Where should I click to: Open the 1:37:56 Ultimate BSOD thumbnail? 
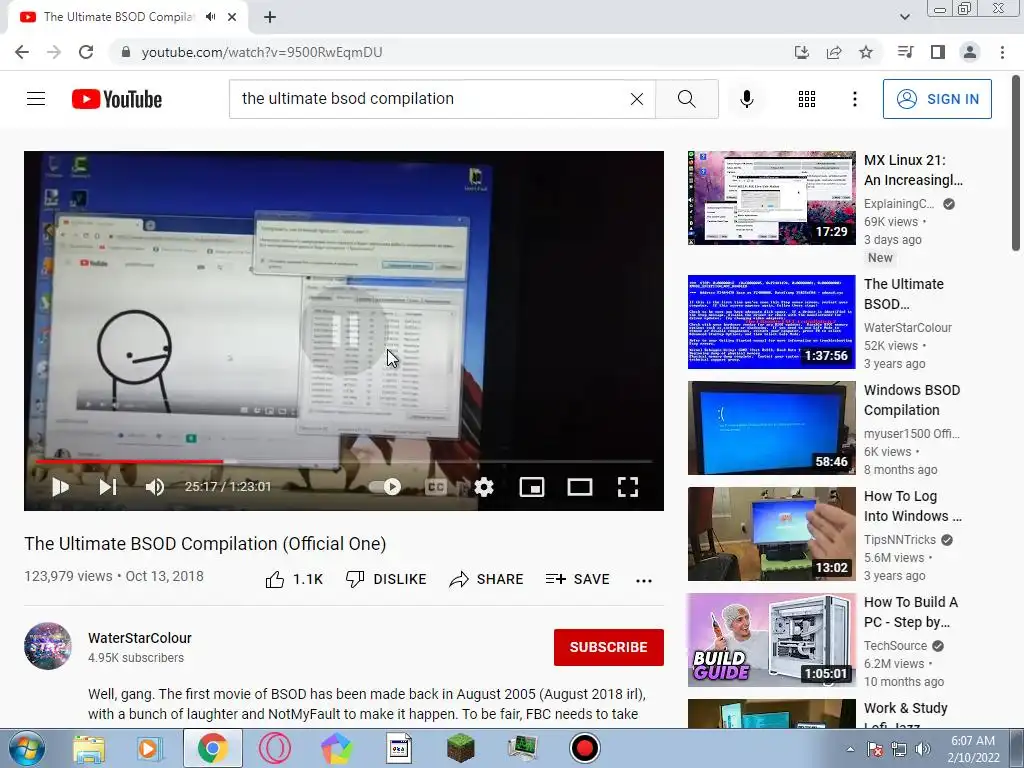pyautogui.click(x=771, y=322)
